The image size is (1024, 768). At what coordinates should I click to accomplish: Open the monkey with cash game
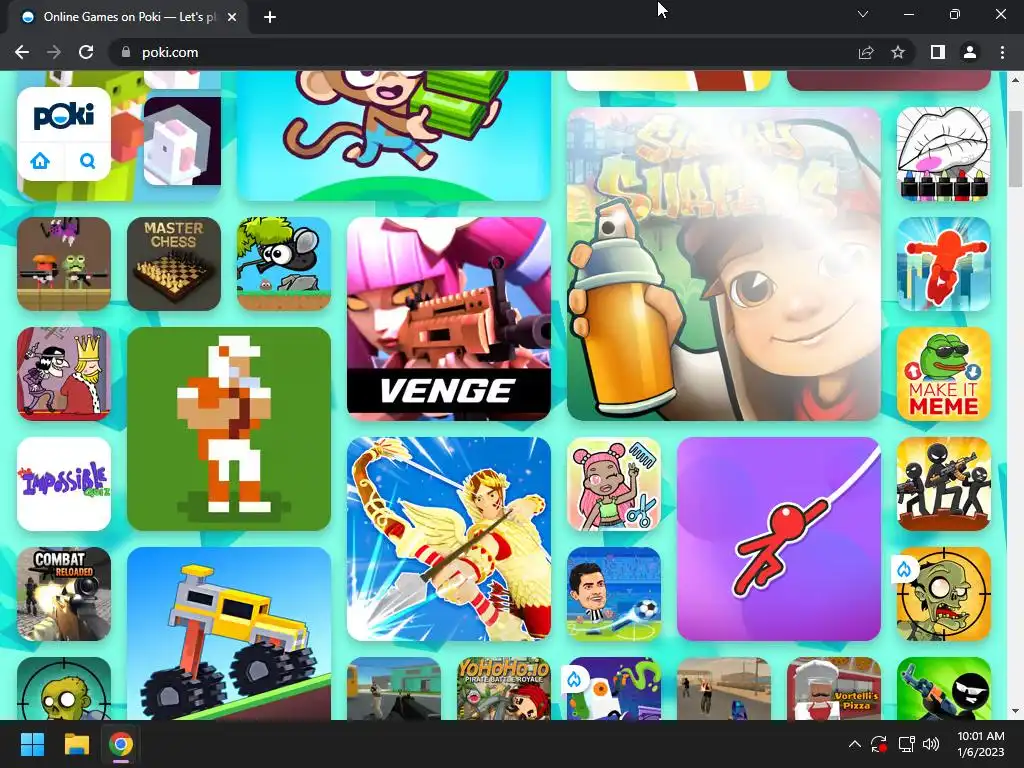click(394, 135)
